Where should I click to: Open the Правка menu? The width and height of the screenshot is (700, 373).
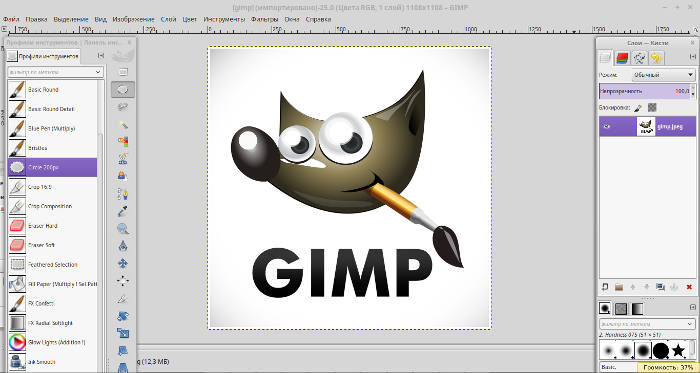coord(36,19)
